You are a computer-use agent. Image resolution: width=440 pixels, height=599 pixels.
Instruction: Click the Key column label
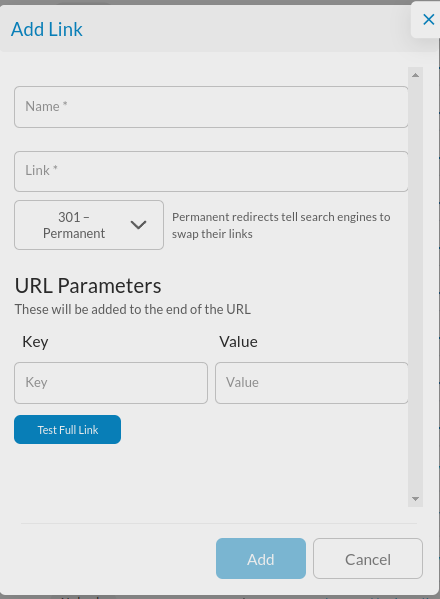coord(35,342)
